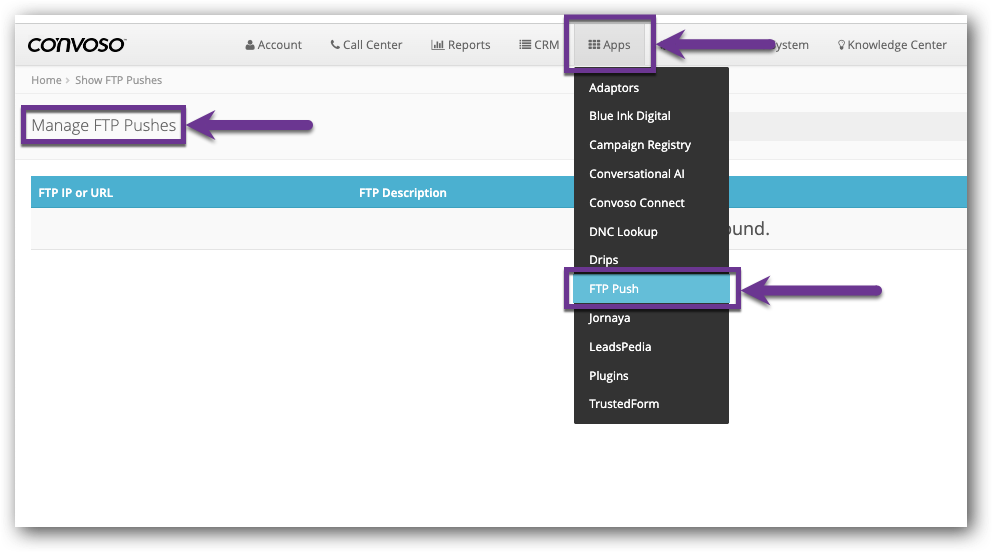Choose Jornaya in Apps dropdown
The width and height of the screenshot is (992, 552).
pos(651,318)
